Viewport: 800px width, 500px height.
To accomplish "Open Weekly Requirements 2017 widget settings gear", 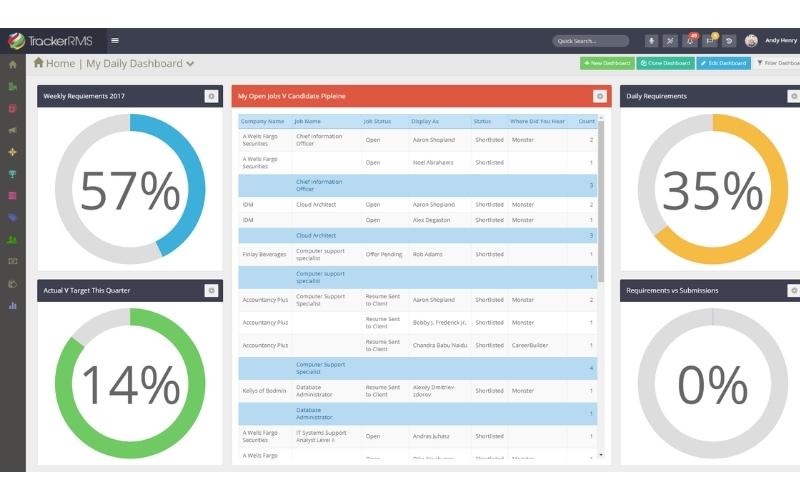I will click(x=211, y=96).
